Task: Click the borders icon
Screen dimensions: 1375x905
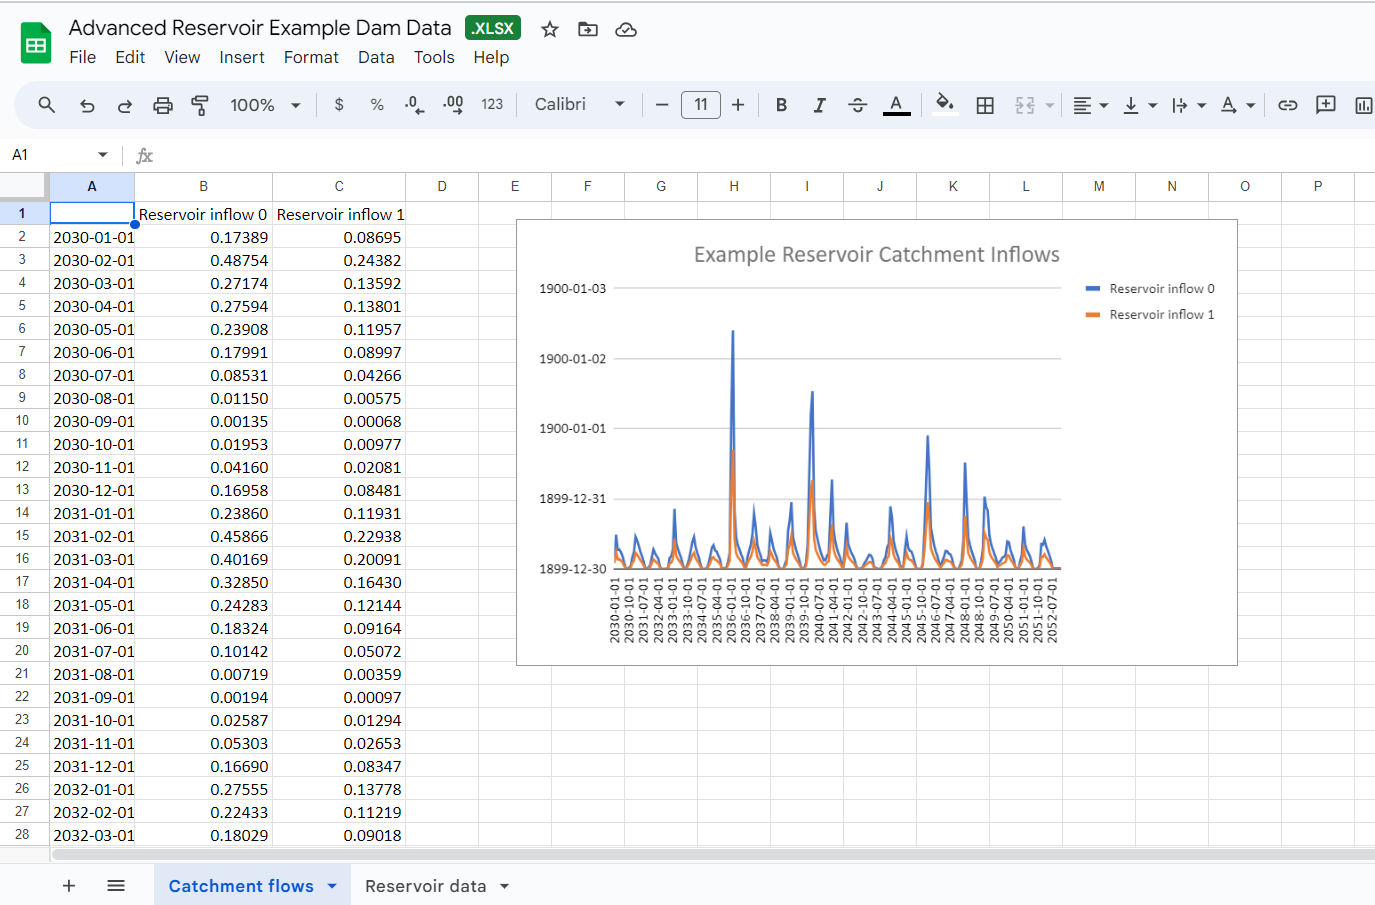Action: click(985, 105)
